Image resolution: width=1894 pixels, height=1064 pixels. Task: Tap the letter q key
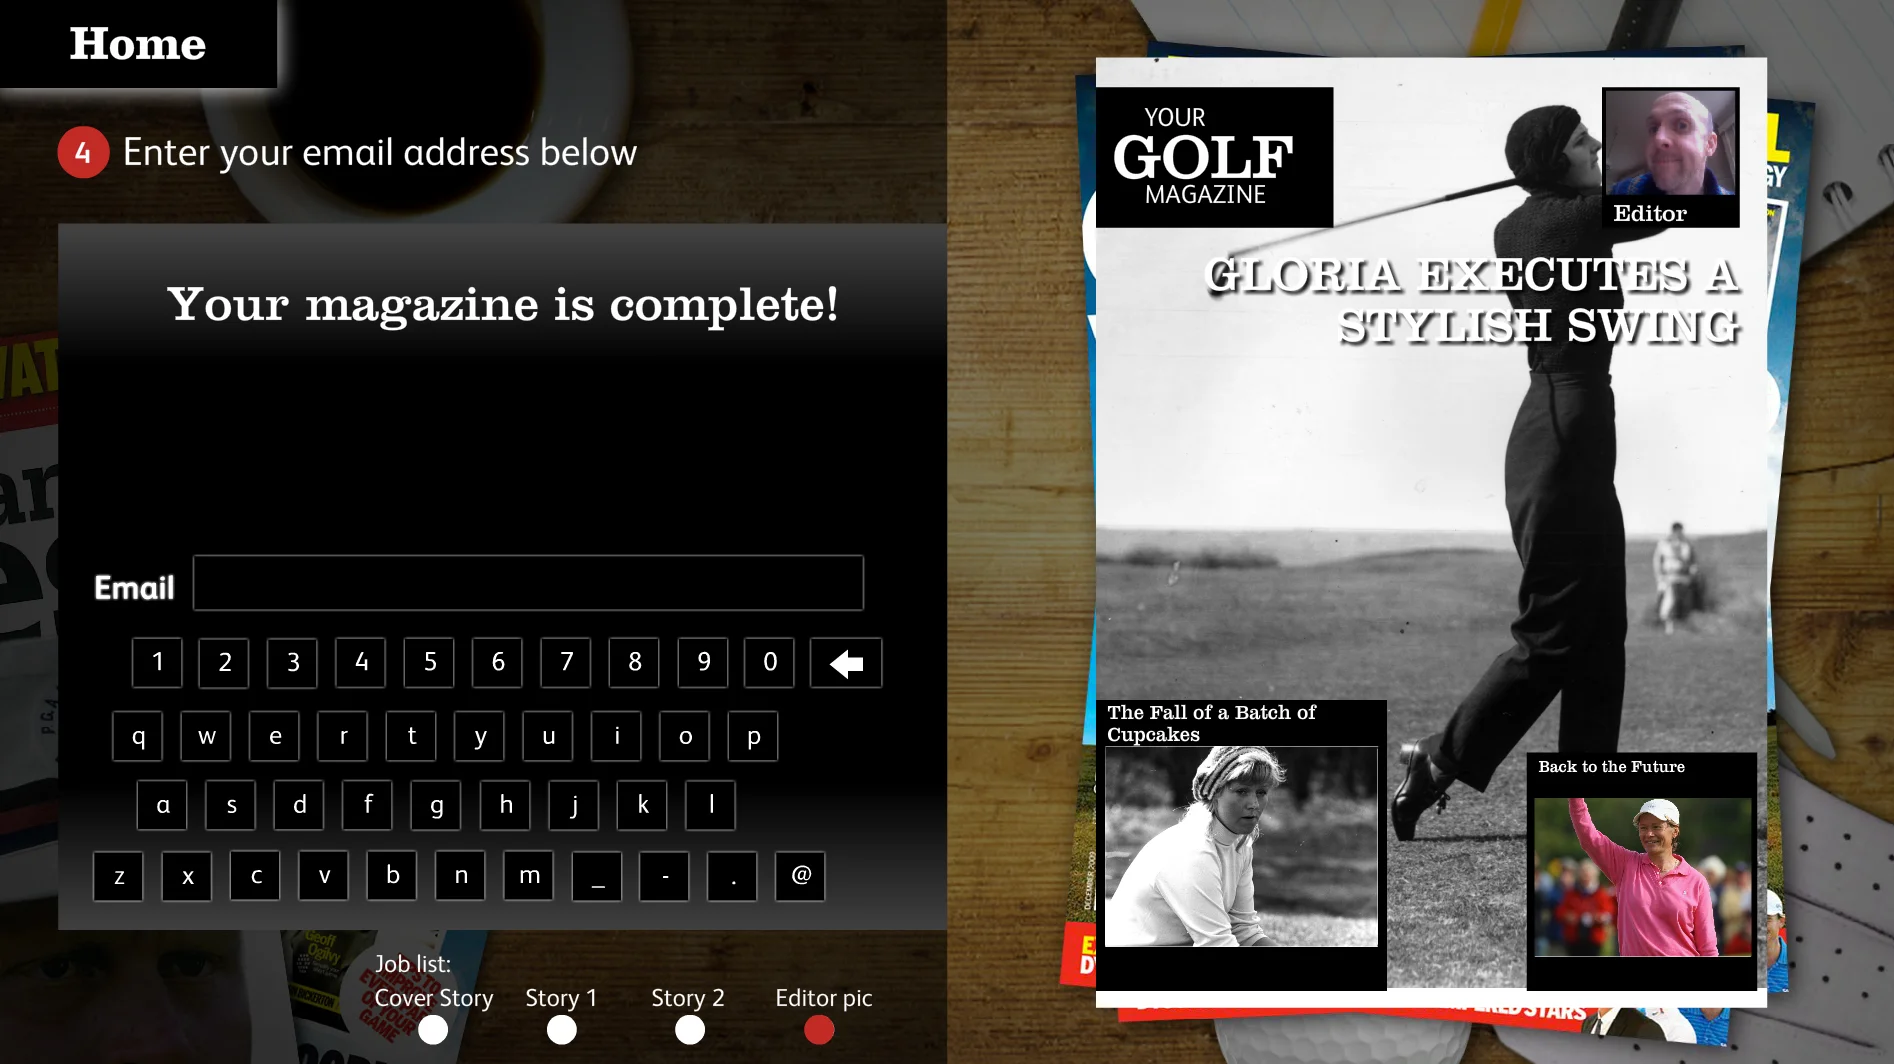pos(138,736)
